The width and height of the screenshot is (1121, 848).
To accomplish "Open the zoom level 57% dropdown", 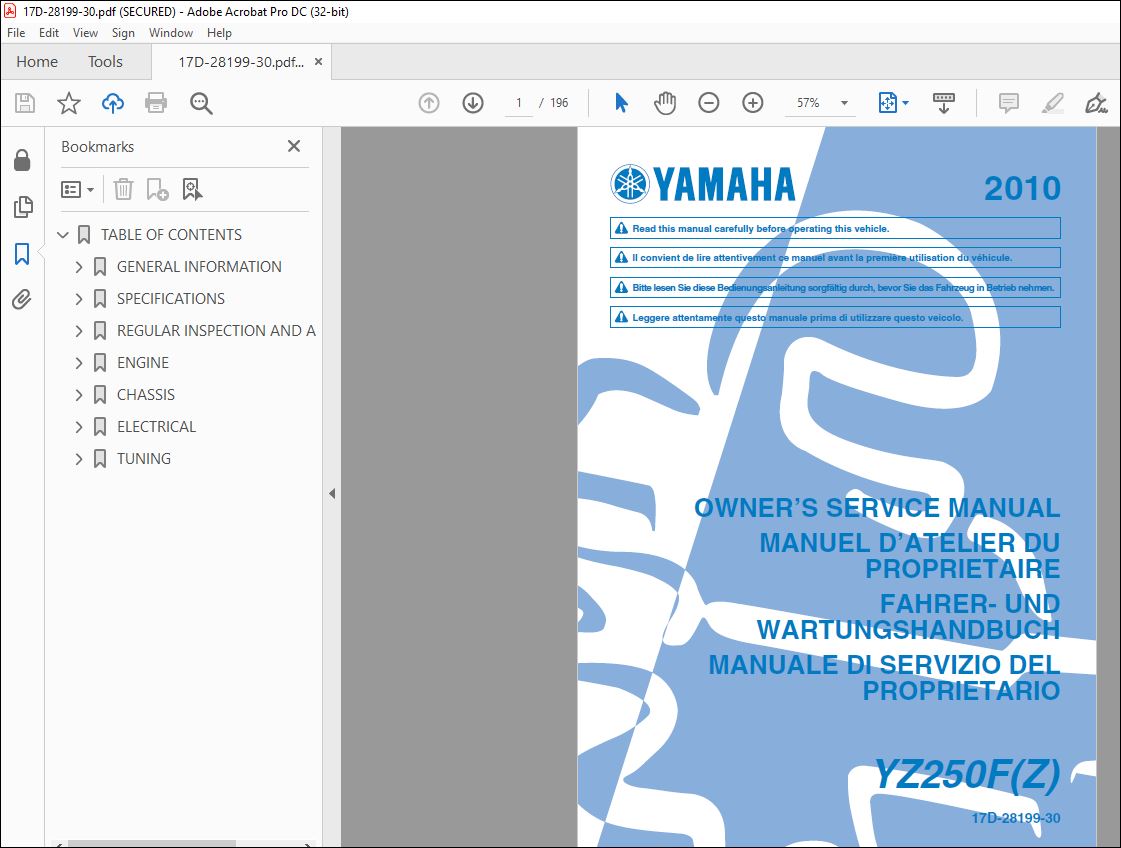I will pyautogui.click(x=844, y=103).
